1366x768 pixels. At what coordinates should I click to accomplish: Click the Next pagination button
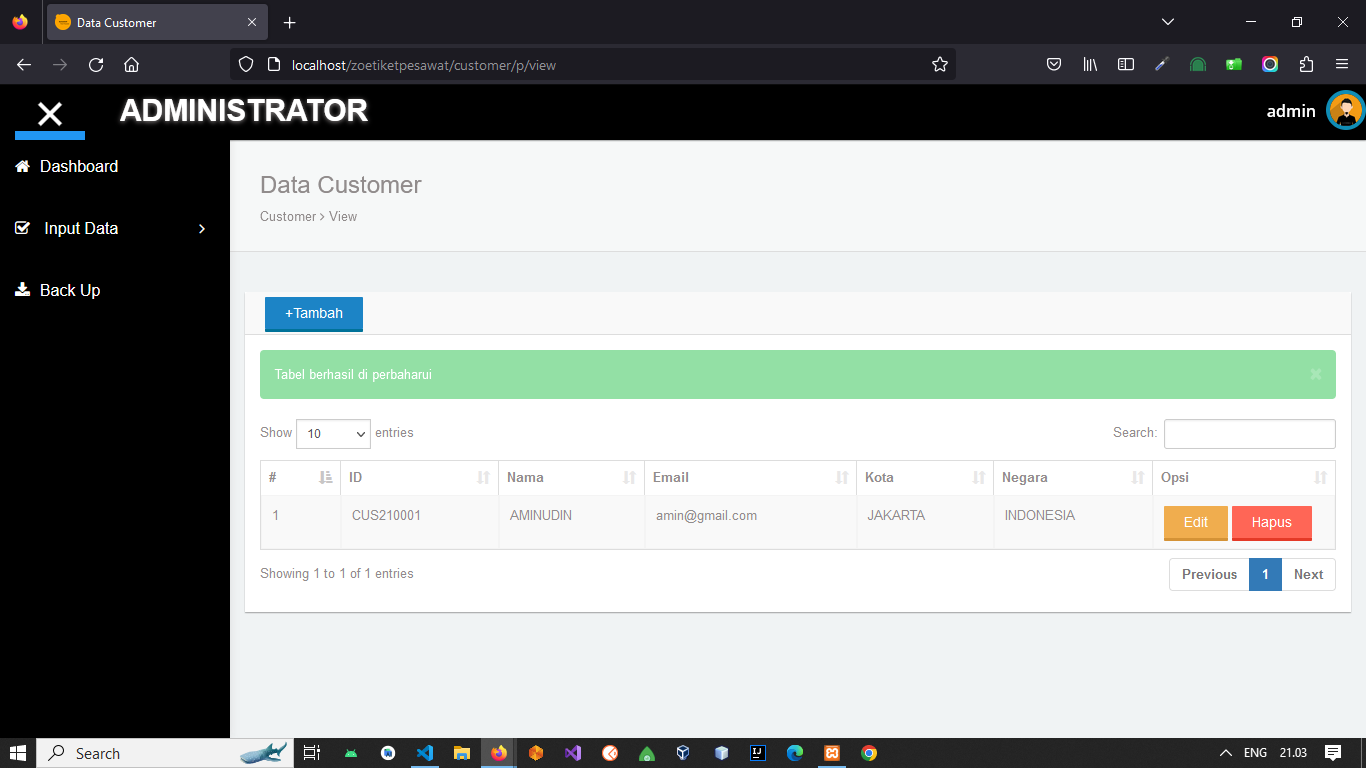1308,575
